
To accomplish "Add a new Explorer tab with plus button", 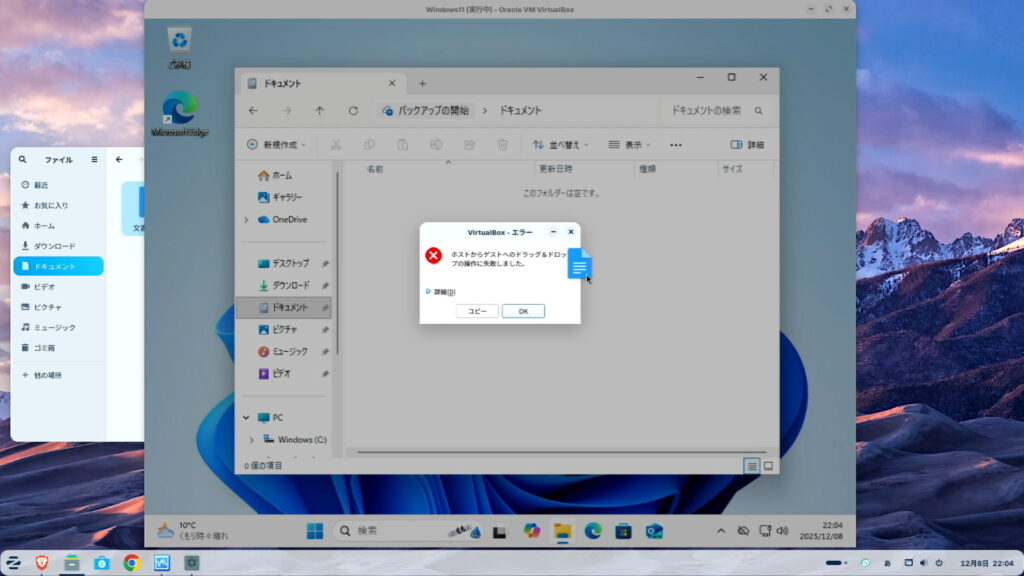I will [x=422, y=83].
